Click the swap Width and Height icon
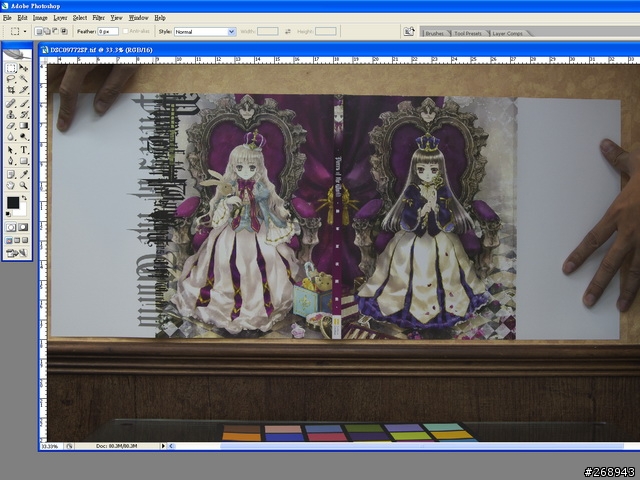 point(288,31)
